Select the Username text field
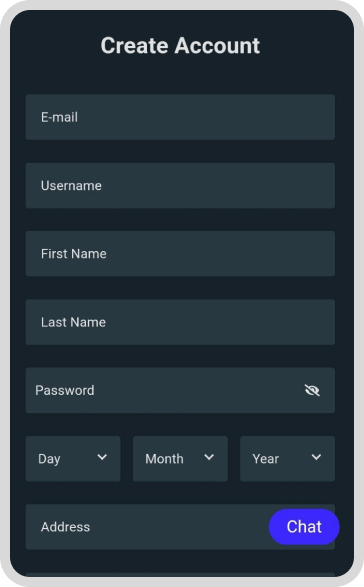Viewport: 364px width, 587px height. coord(180,186)
